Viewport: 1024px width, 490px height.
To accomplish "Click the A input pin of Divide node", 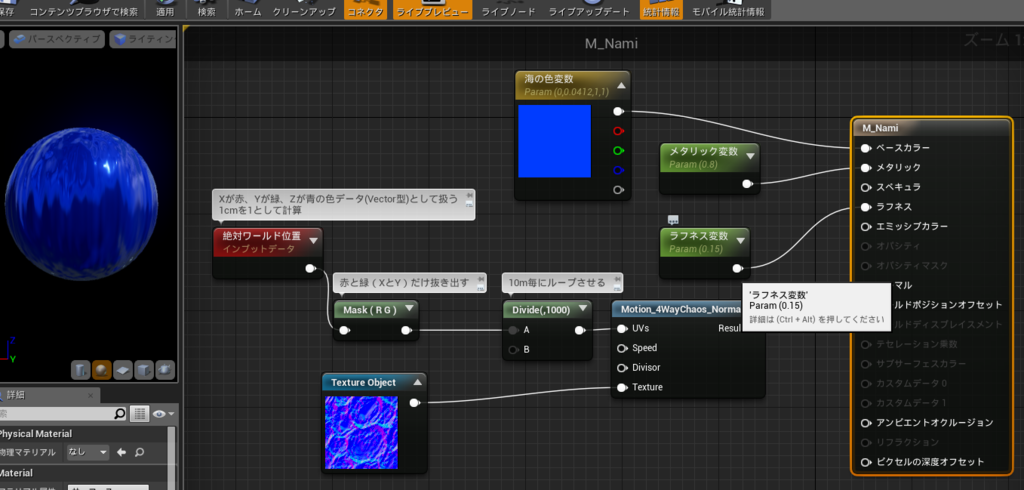I will tap(514, 331).
